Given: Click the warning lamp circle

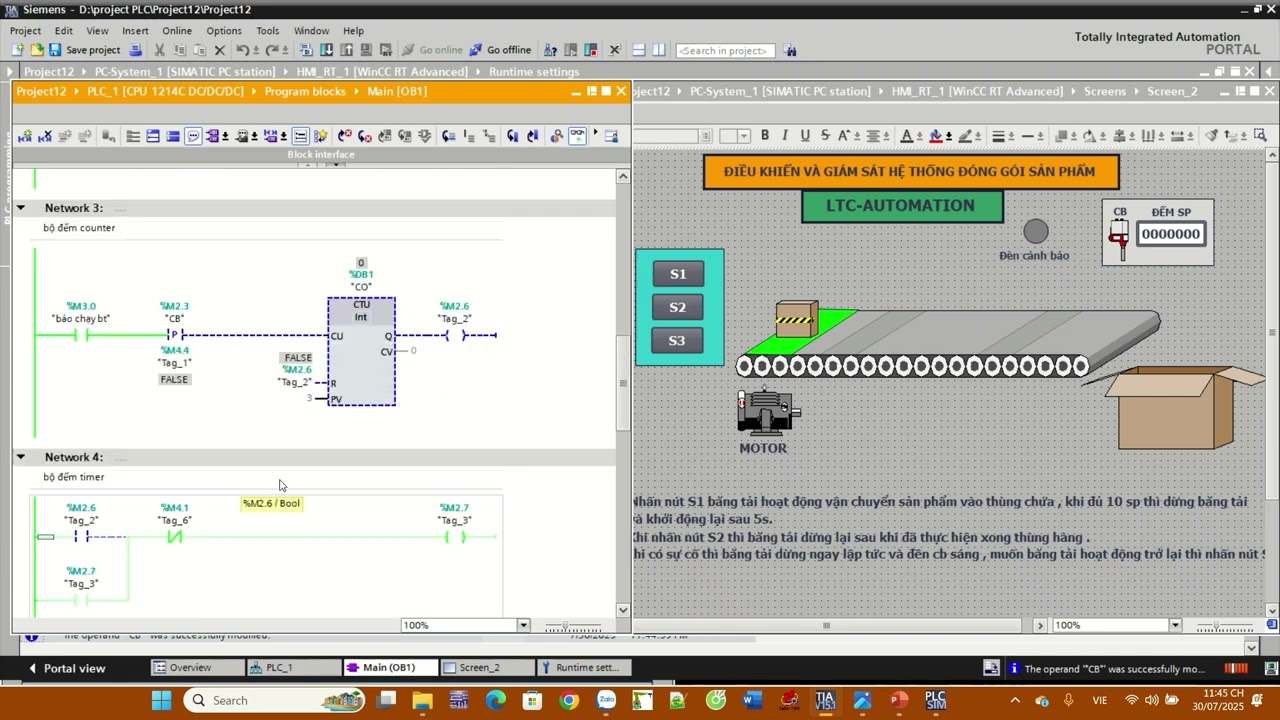Looking at the screenshot, I should (x=1036, y=232).
